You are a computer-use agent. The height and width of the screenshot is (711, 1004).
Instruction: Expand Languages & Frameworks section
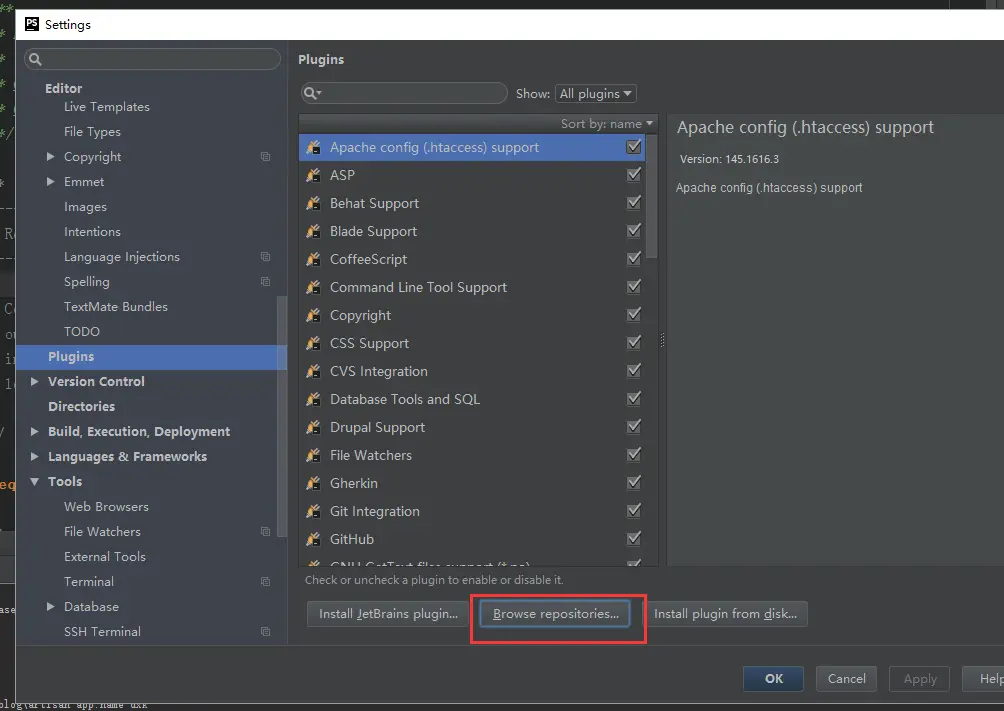pos(35,456)
